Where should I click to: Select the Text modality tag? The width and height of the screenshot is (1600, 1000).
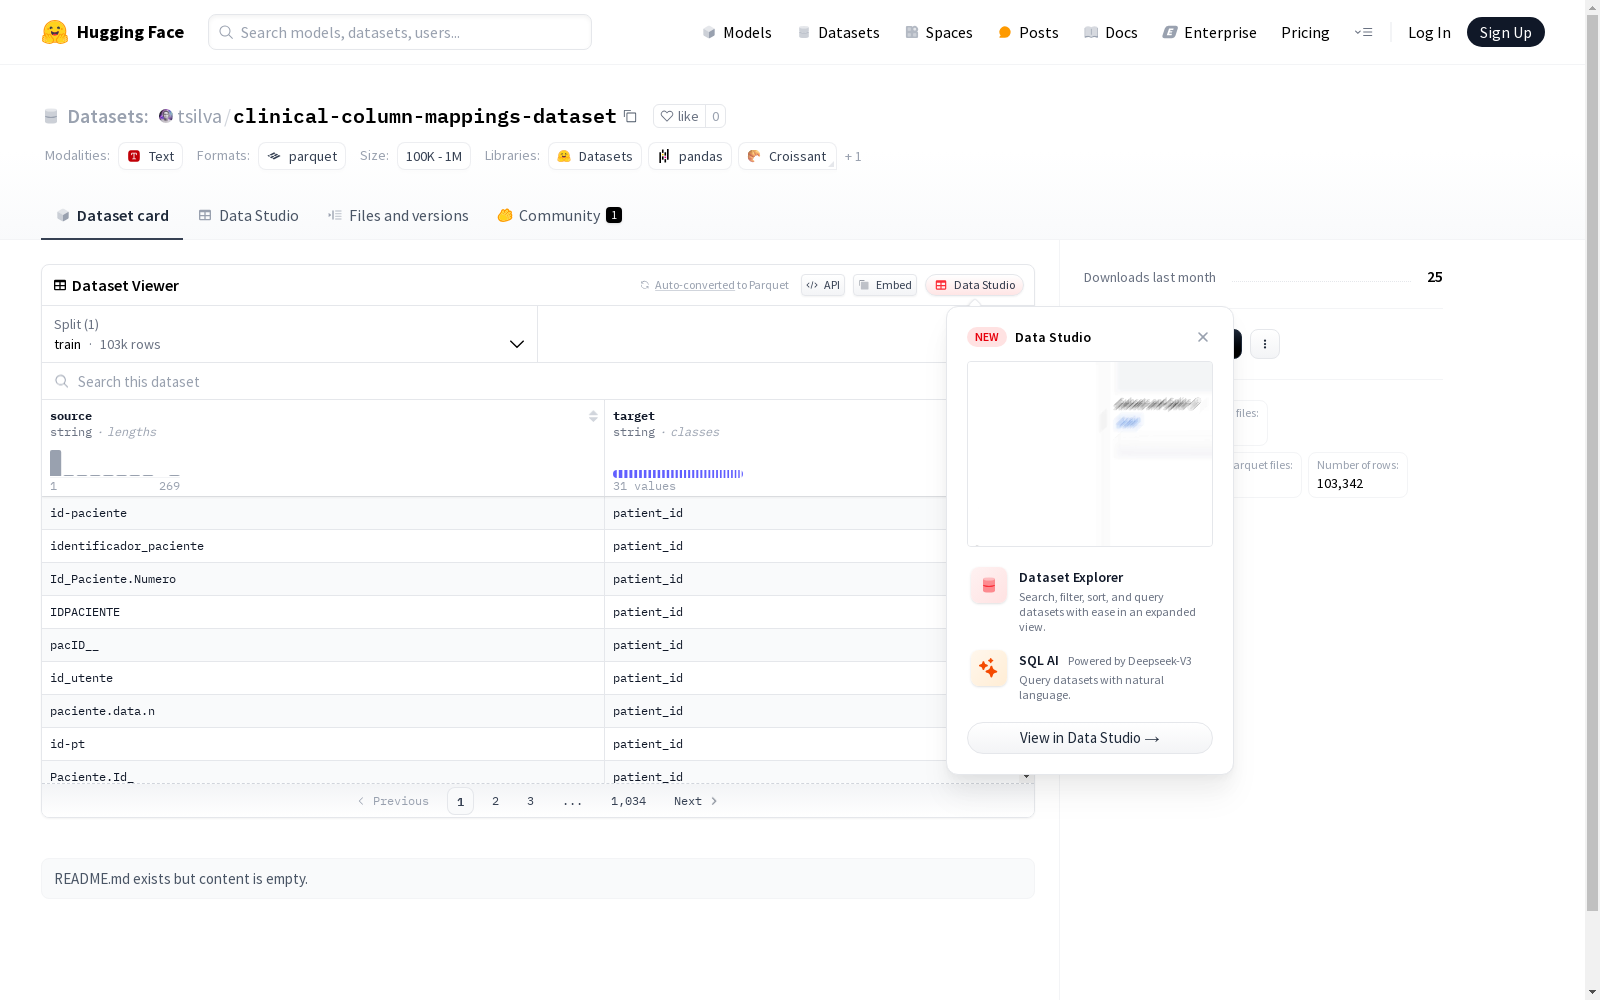[150, 156]
